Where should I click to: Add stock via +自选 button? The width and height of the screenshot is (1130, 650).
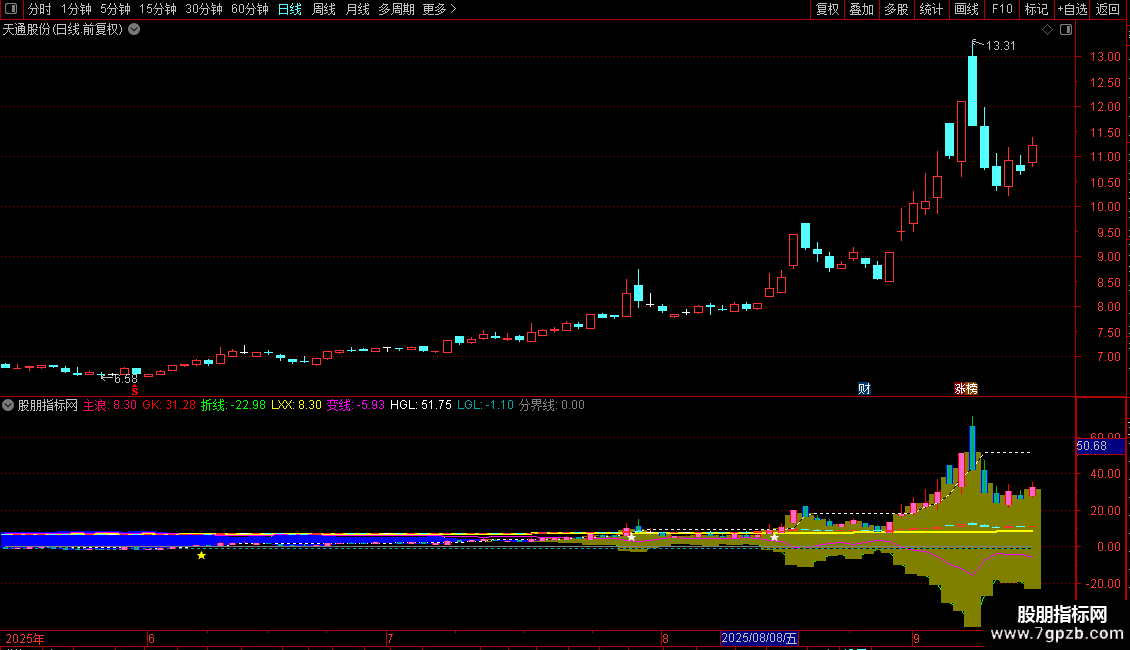coord(1072,9)
